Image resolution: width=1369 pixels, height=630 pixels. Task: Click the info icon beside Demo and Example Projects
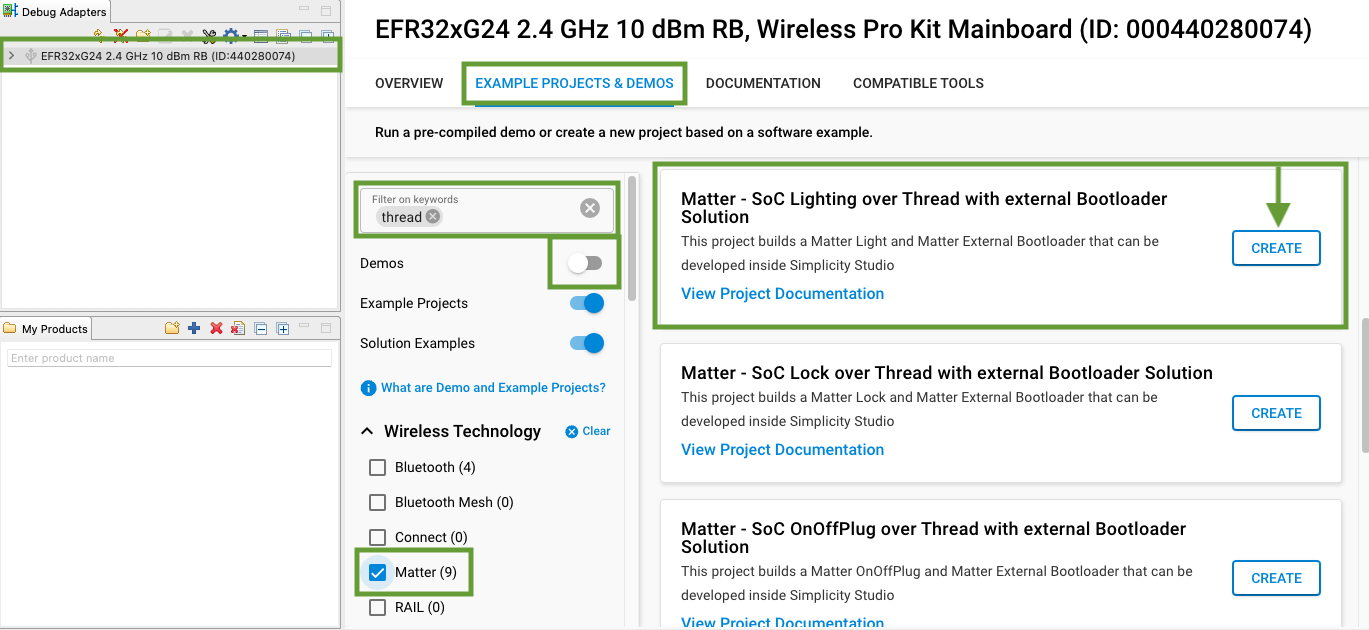coord(368,388)
